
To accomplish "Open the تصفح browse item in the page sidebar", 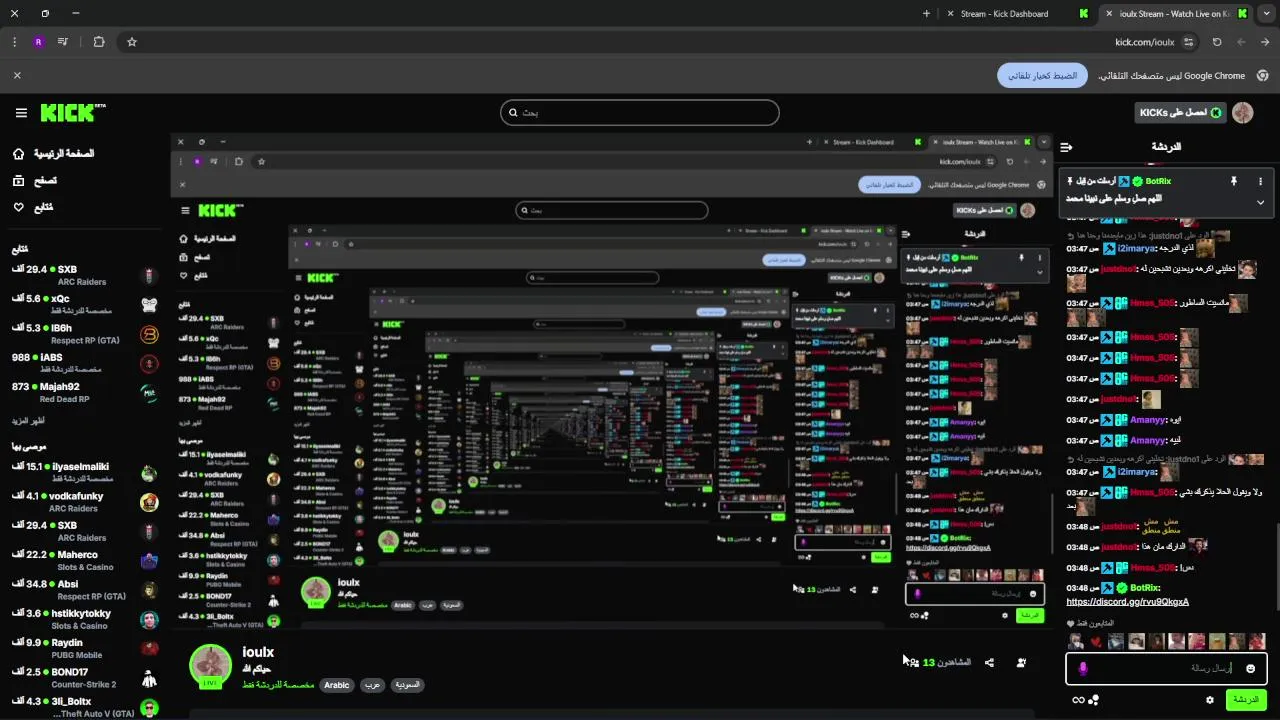I will tap(35, 181).
